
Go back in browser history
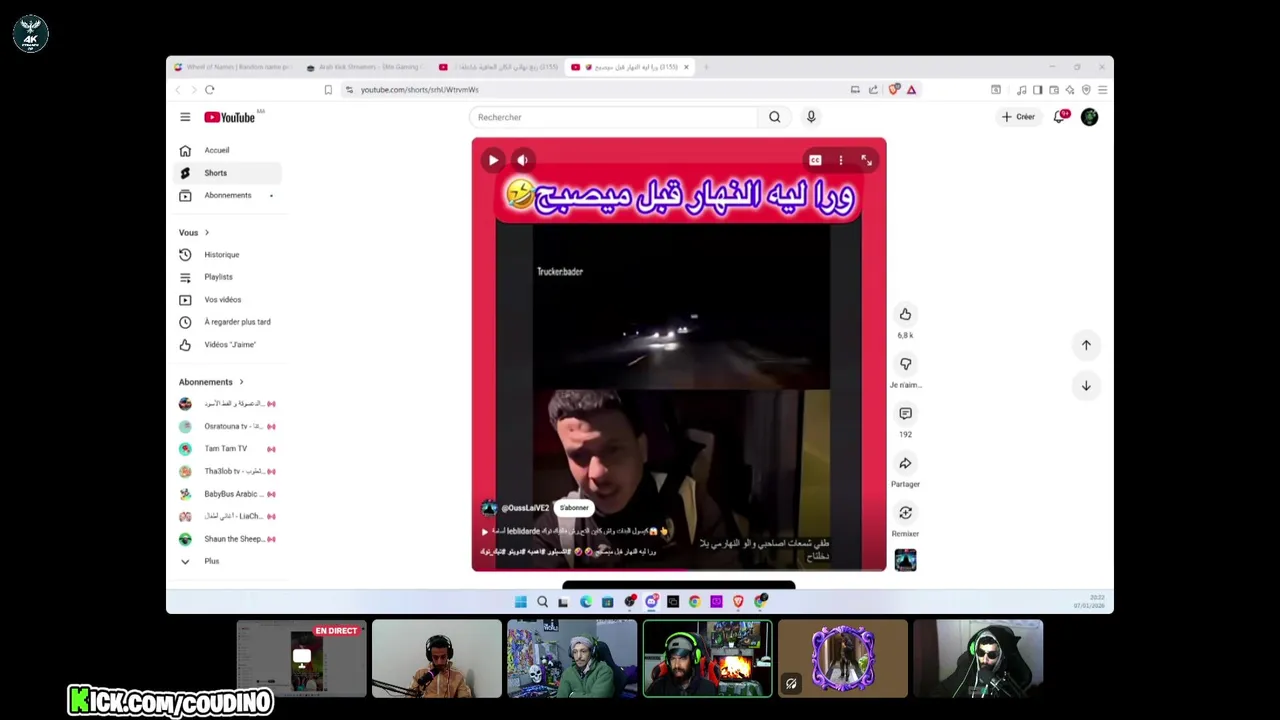[x=178, y=90]
